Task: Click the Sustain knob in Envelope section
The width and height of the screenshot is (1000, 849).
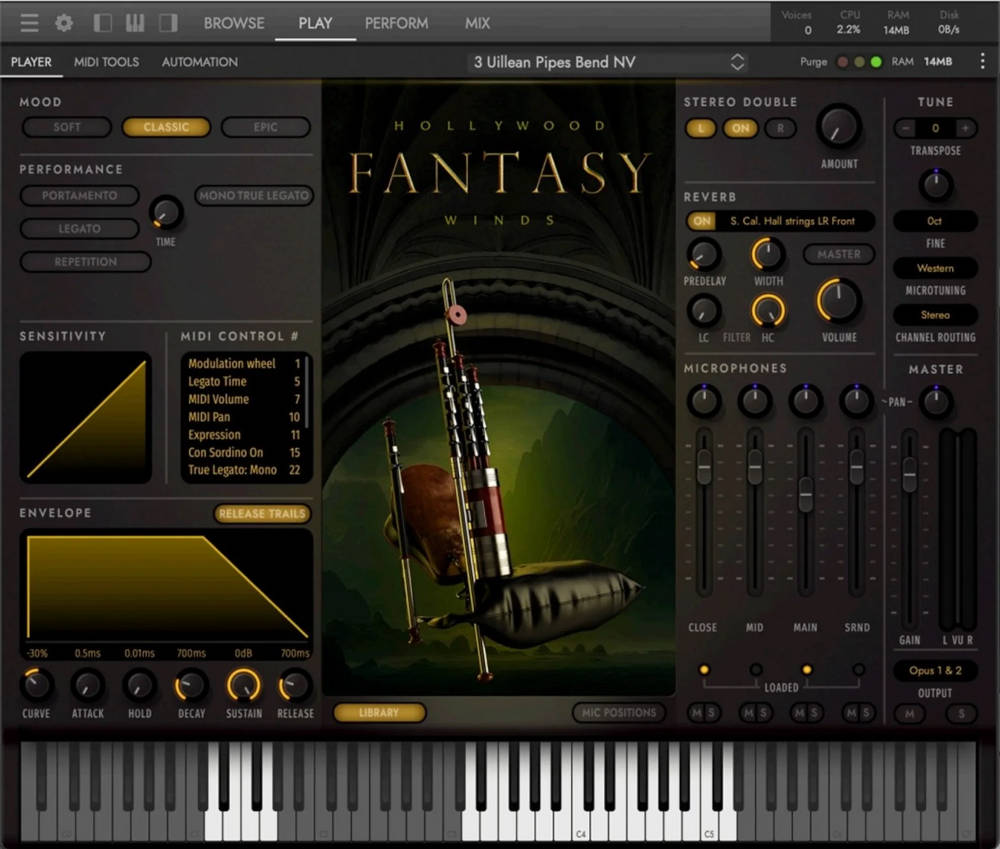Action: (243, 688)
